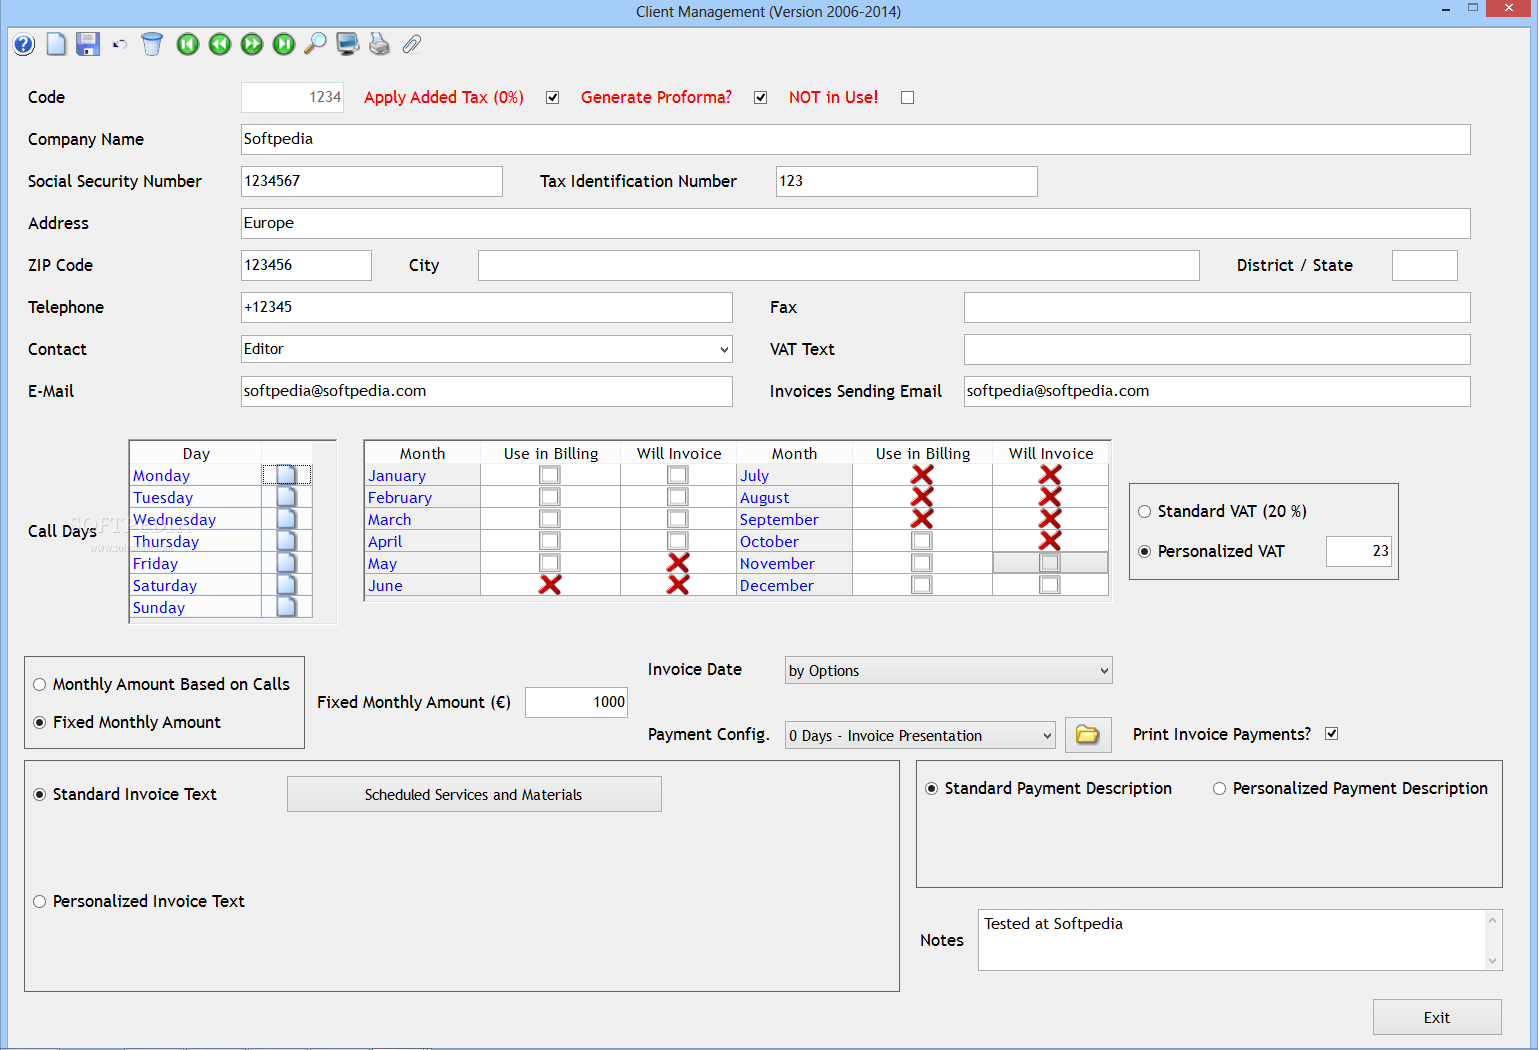Open the Invoice Date dropdown

point(1103,671)
